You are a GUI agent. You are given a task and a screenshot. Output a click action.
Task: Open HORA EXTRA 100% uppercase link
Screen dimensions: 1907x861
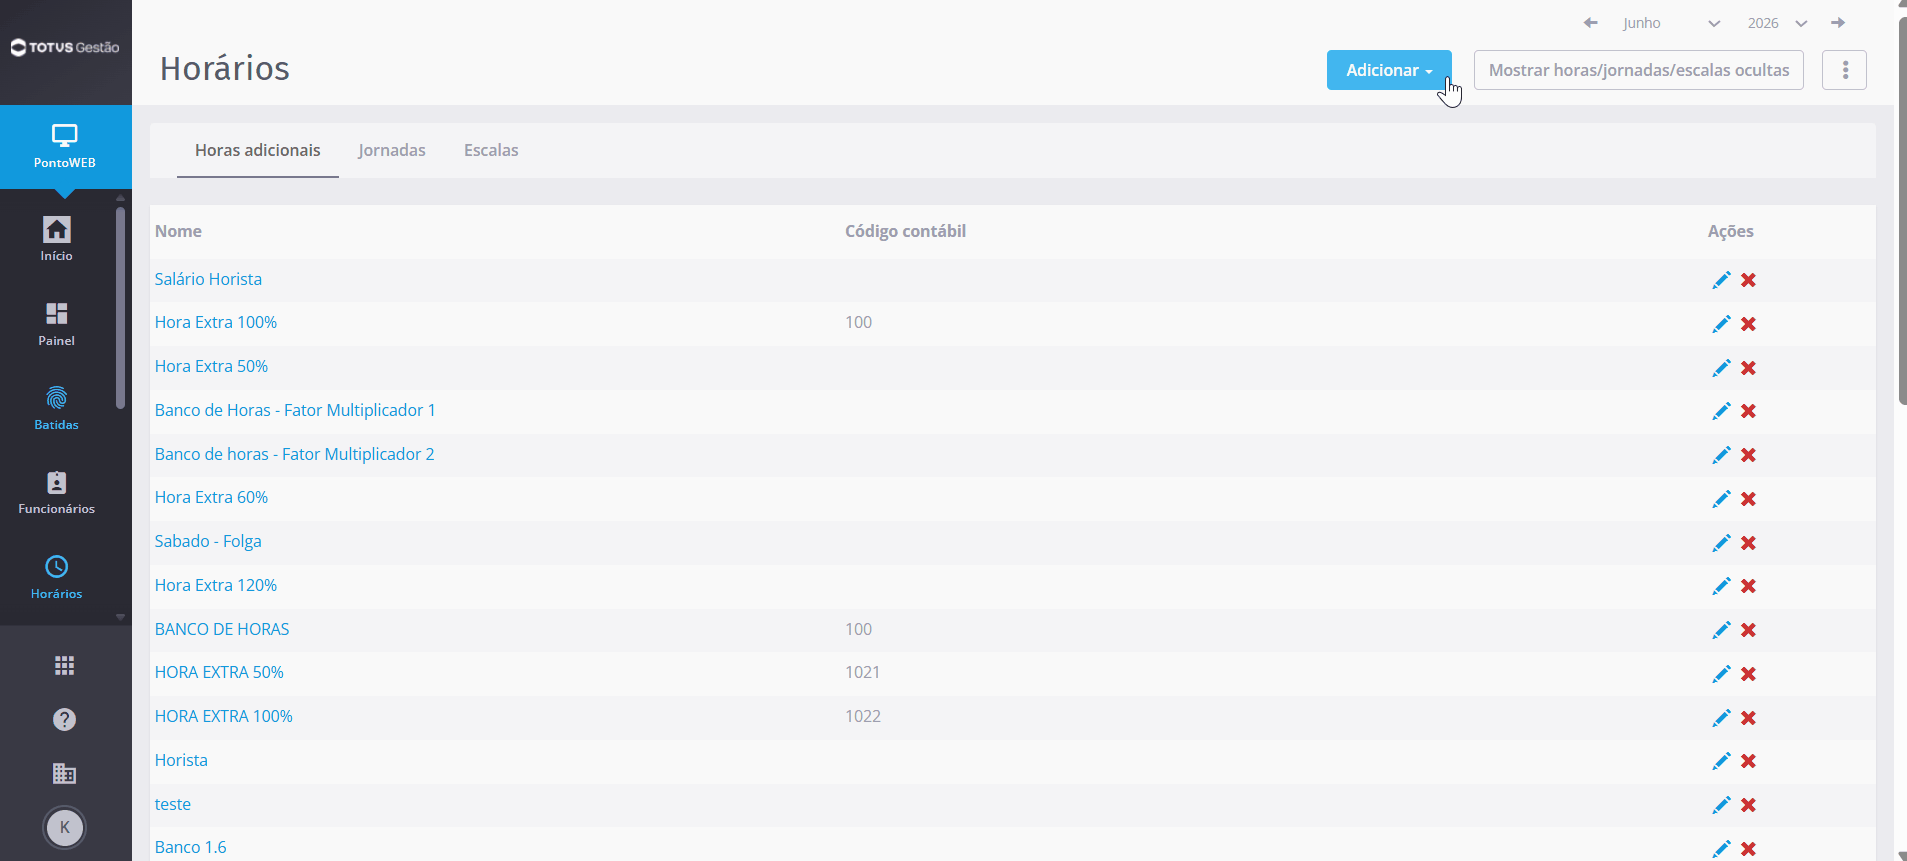[x=224, y=716]
